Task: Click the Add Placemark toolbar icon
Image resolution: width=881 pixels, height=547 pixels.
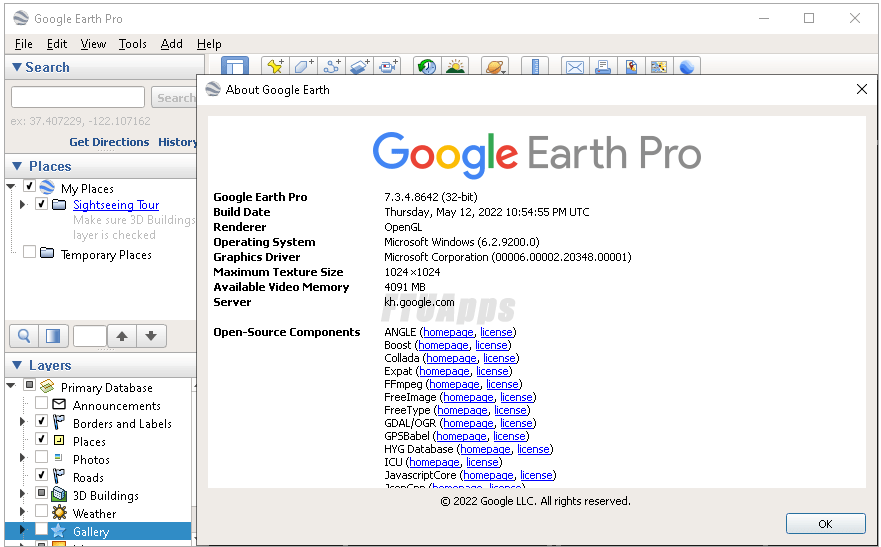Action: tap(274, 67)
